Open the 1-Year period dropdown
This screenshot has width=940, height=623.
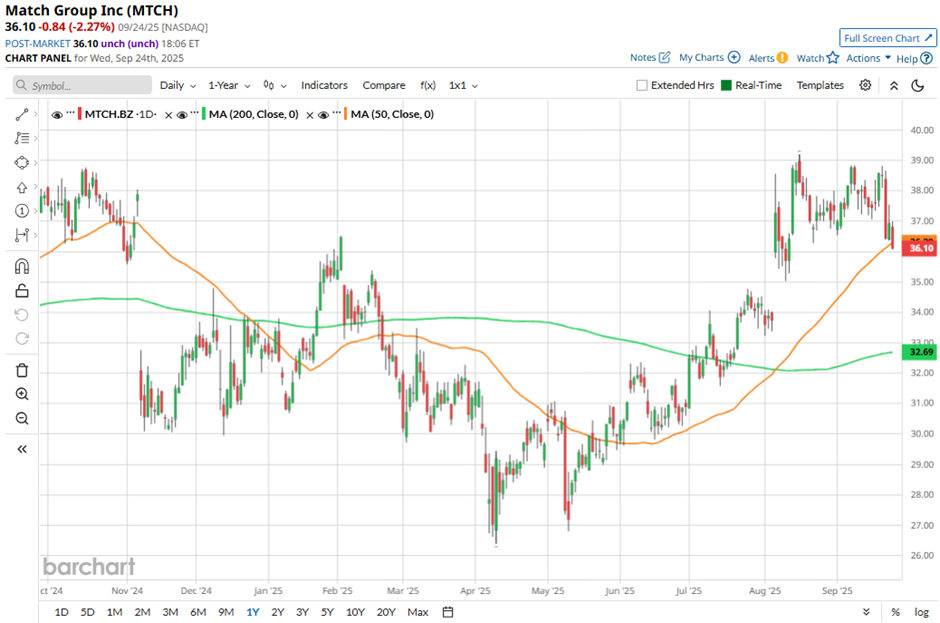[229, 86]
